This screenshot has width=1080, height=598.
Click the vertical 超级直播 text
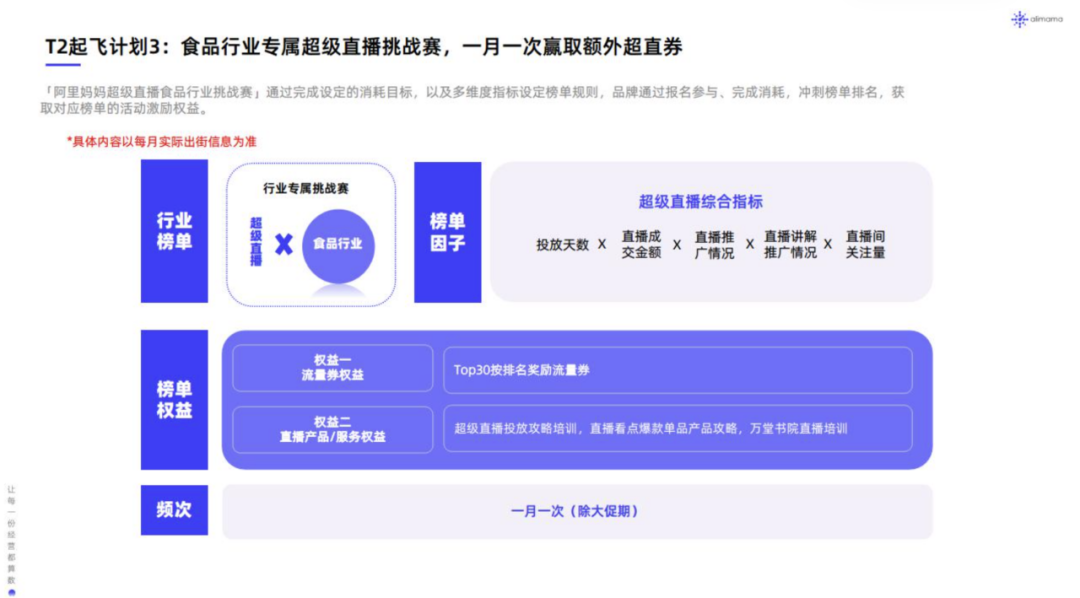(x=256, y=242)
